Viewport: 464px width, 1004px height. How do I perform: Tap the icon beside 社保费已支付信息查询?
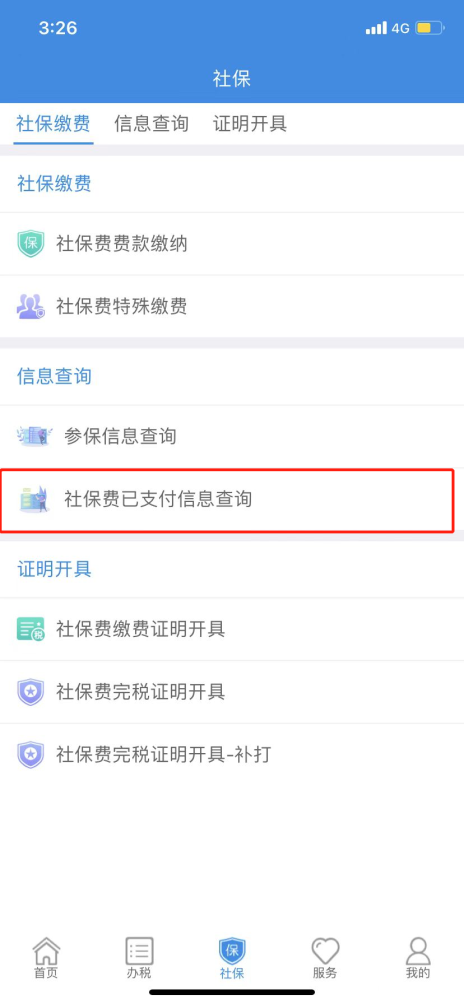34,499
